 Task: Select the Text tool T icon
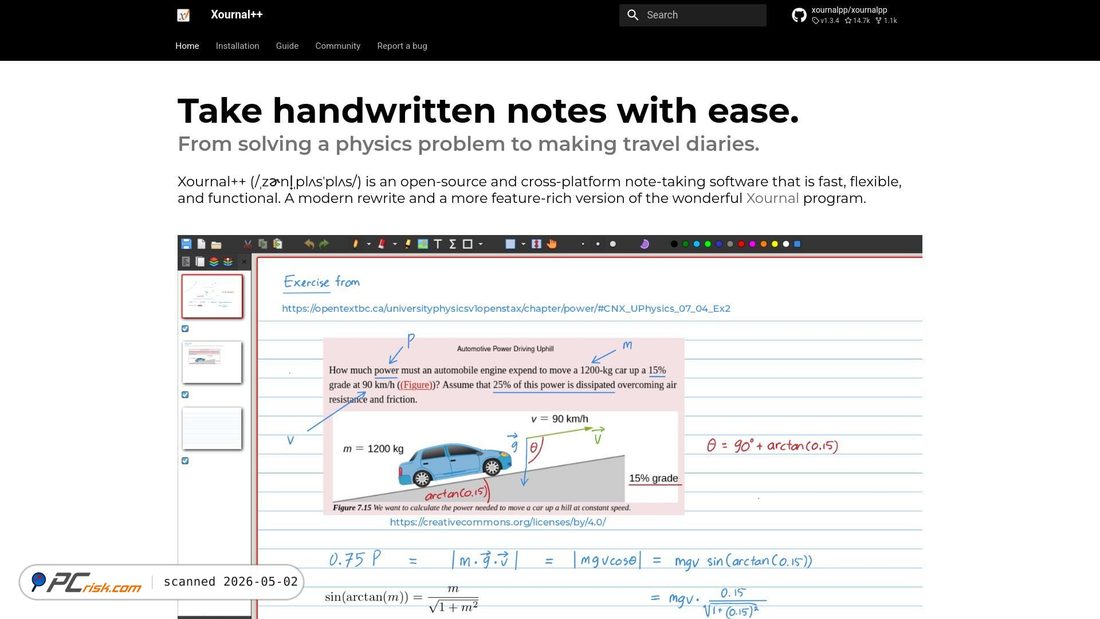coord(438,244)
